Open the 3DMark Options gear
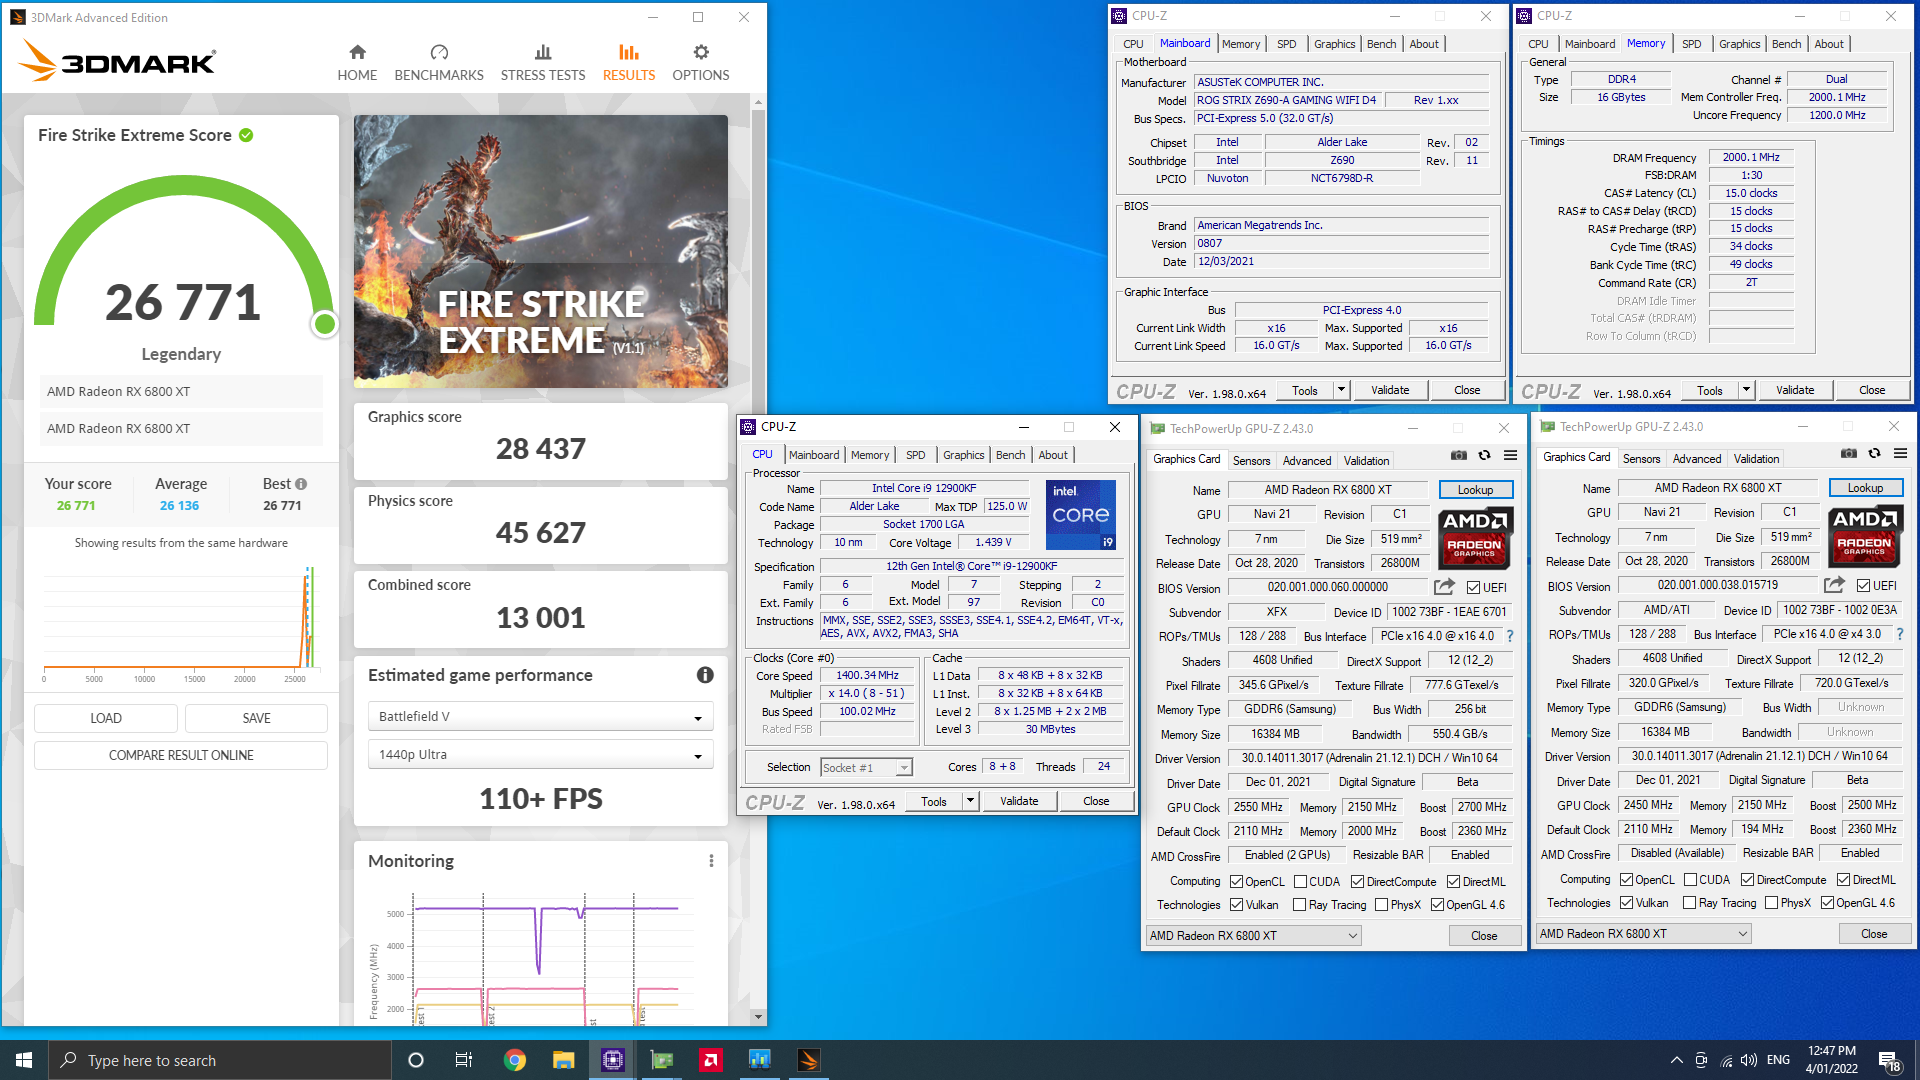 click(701, 62)
